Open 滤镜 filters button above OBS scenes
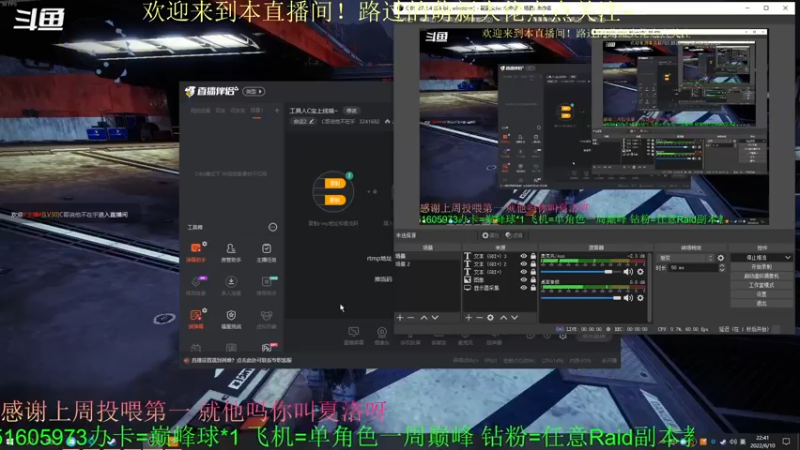800x450 pixels. point(514,235)
